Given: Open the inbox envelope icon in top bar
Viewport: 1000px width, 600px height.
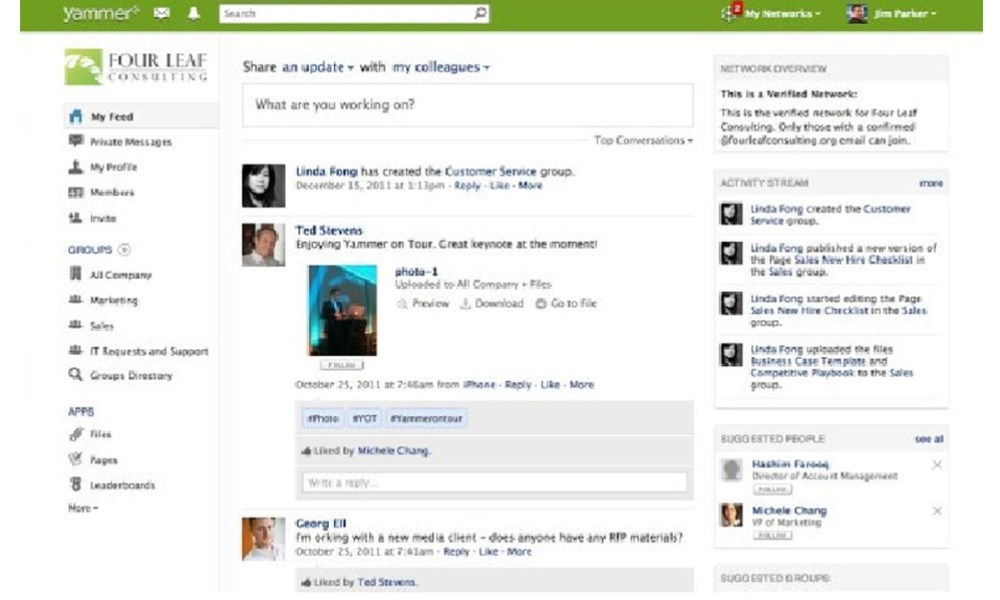Looking at the screenshot, I should point(161,13).
